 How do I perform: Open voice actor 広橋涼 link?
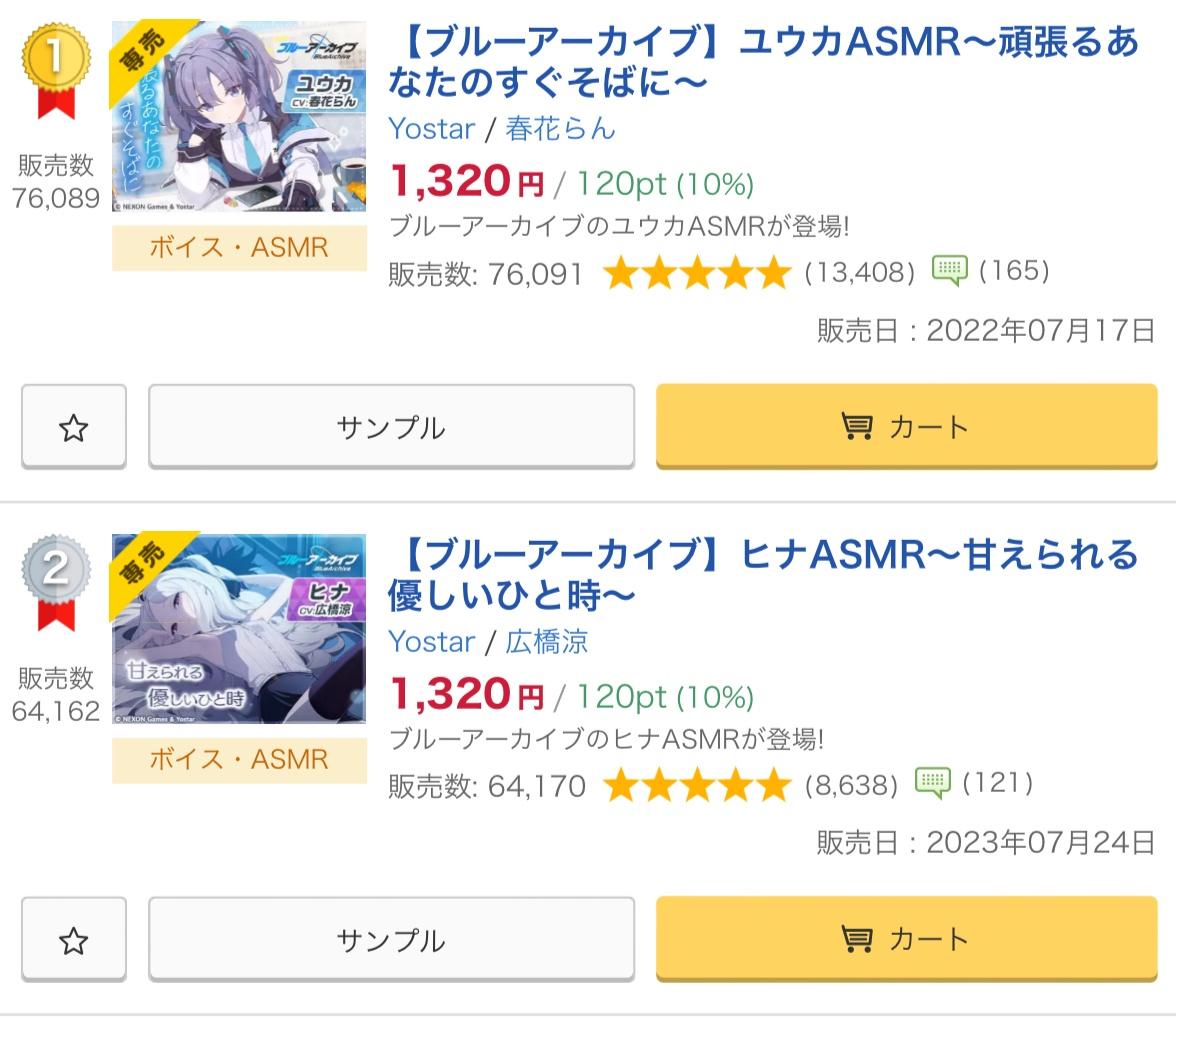[x=547, y=642]
